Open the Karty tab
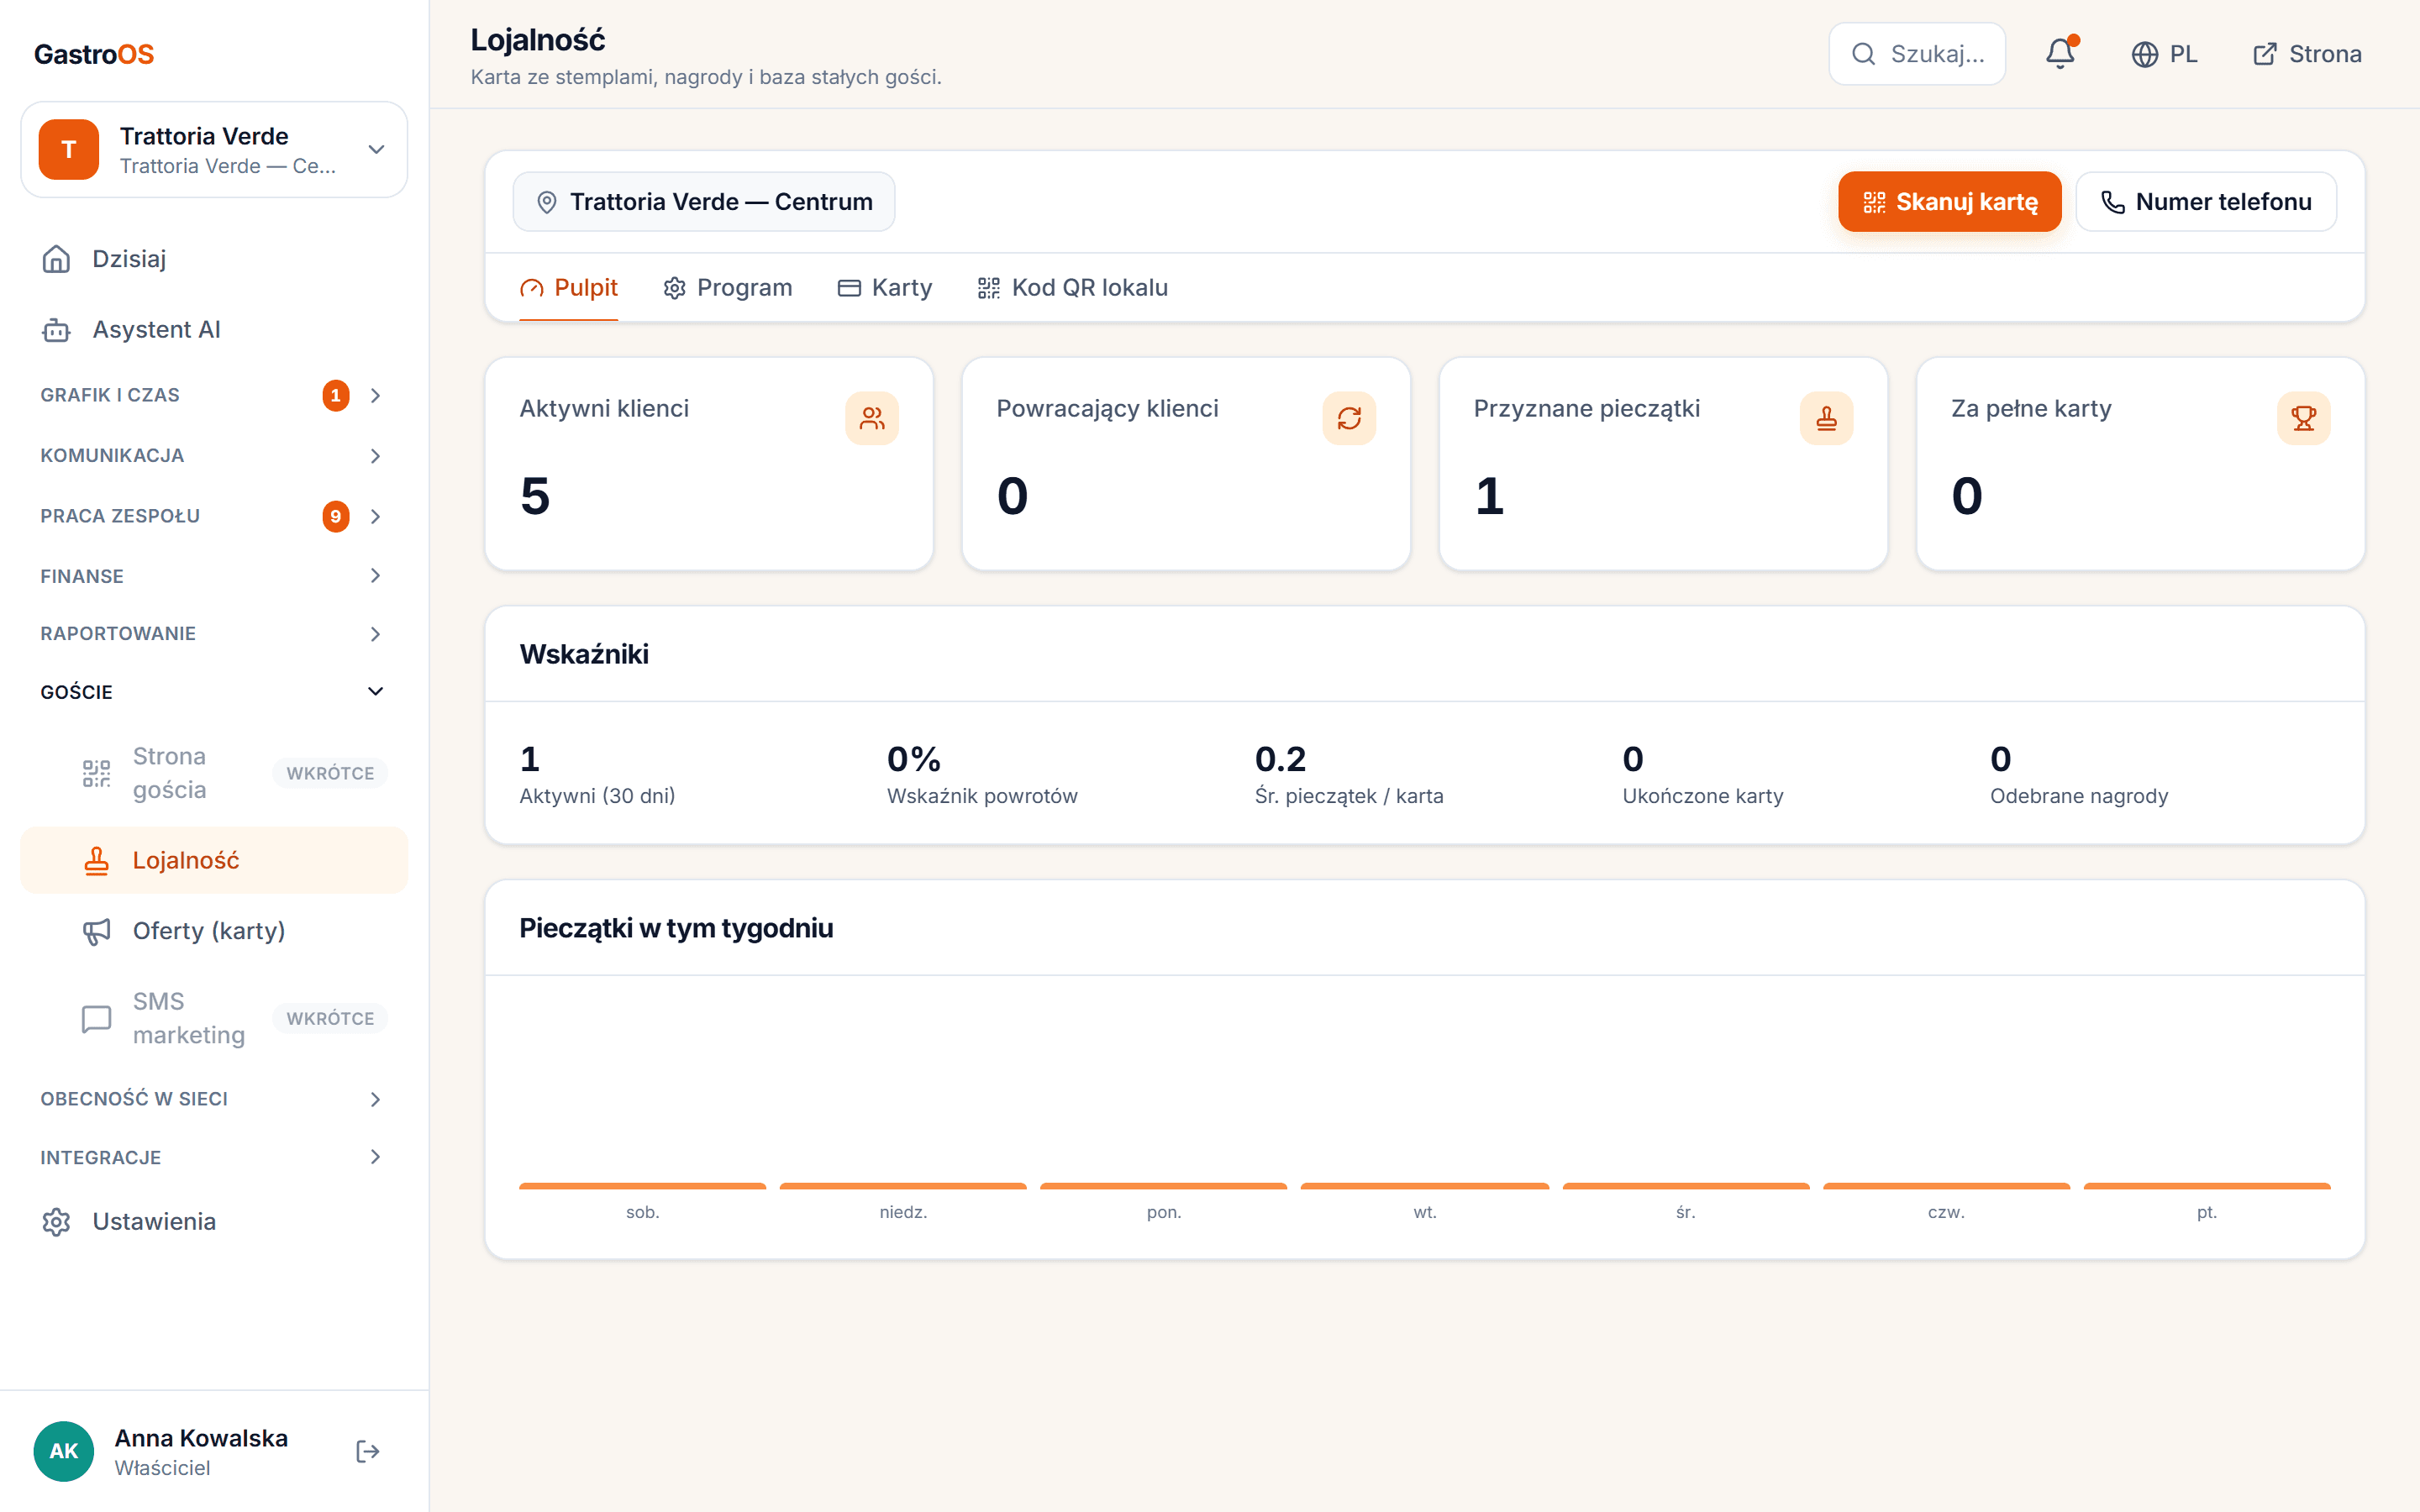Screen dimensions: 2420x1512 (884, 288)
